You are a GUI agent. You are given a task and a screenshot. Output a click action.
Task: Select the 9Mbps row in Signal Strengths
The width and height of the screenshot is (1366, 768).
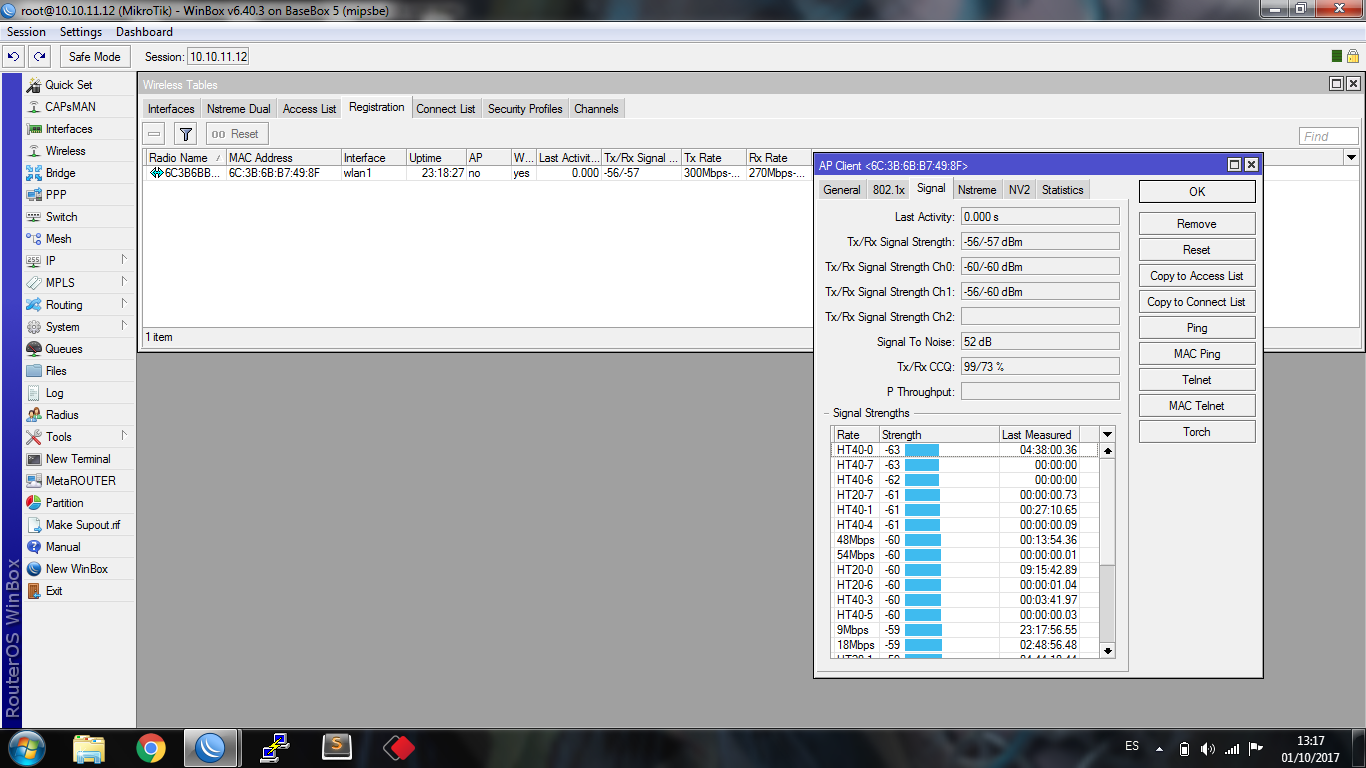click(x=966, y=630)
